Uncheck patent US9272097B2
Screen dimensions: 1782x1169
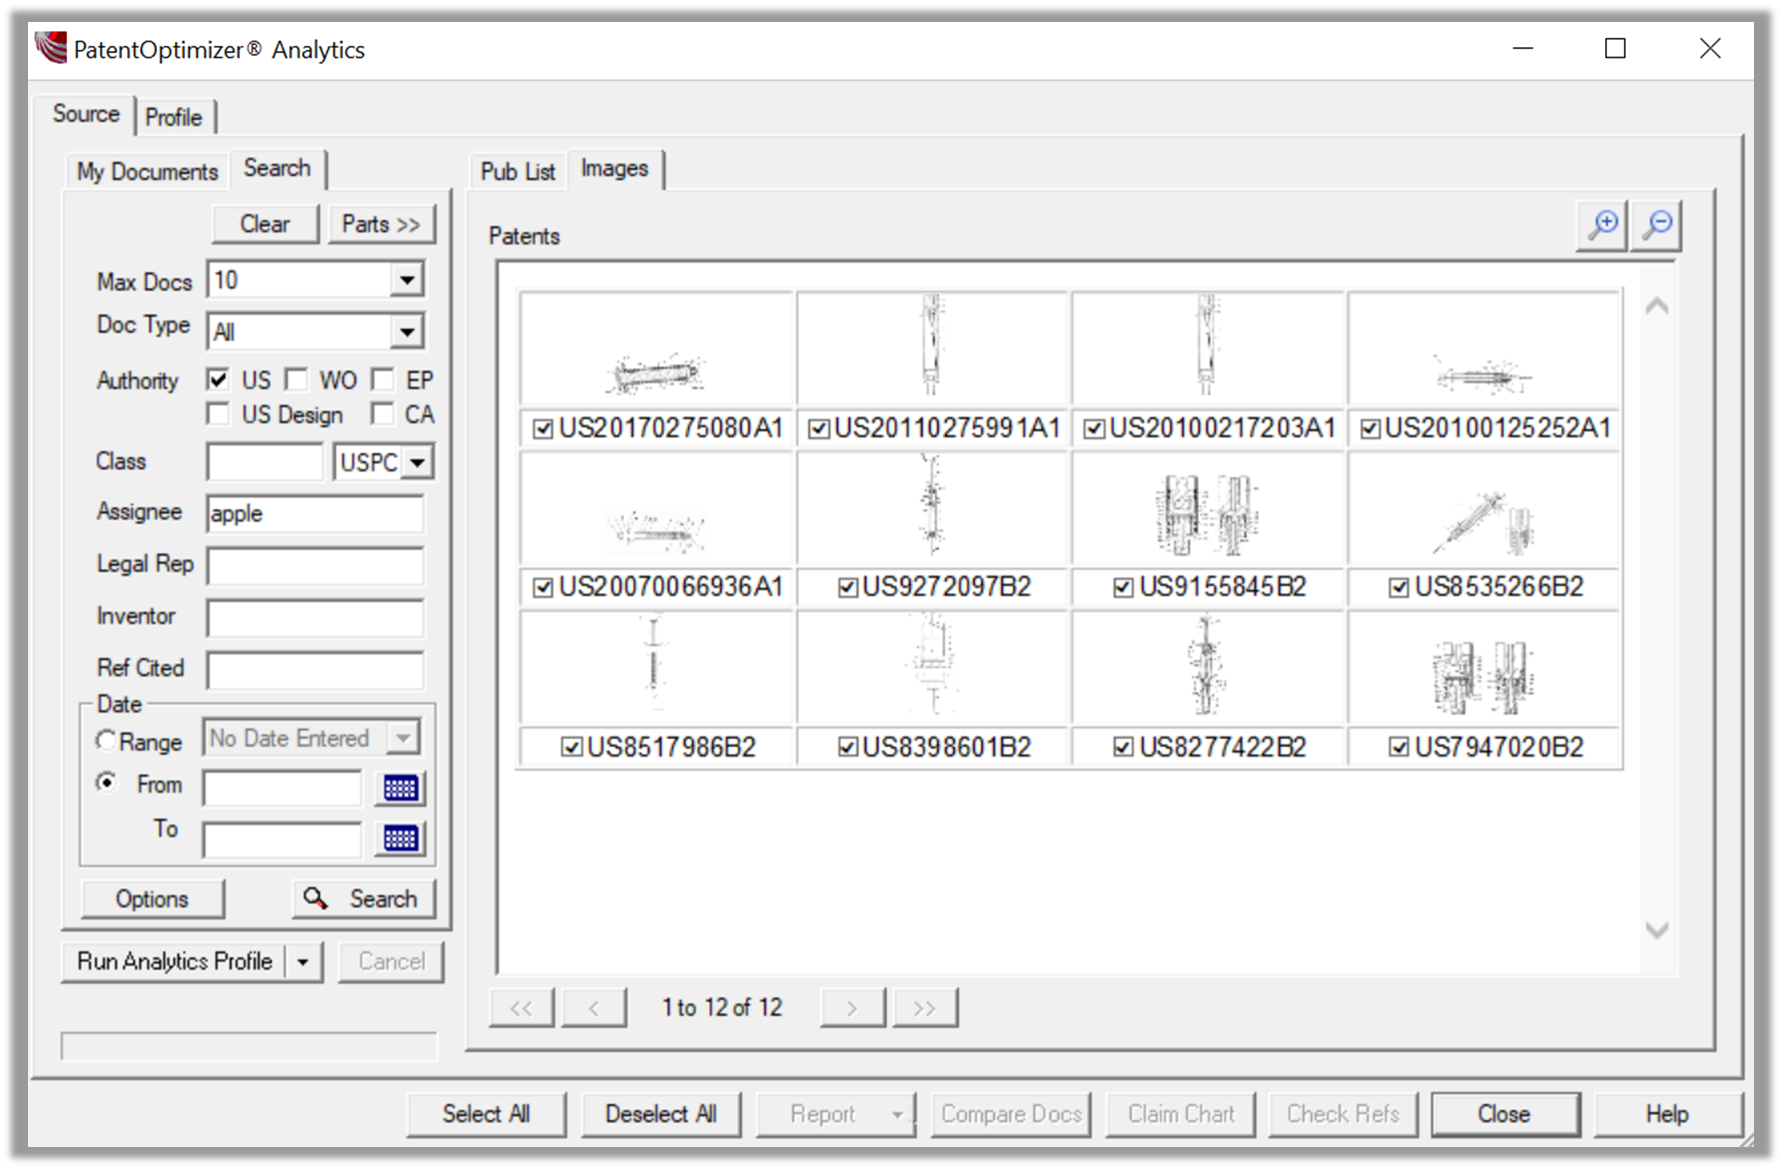pos(848,588)
